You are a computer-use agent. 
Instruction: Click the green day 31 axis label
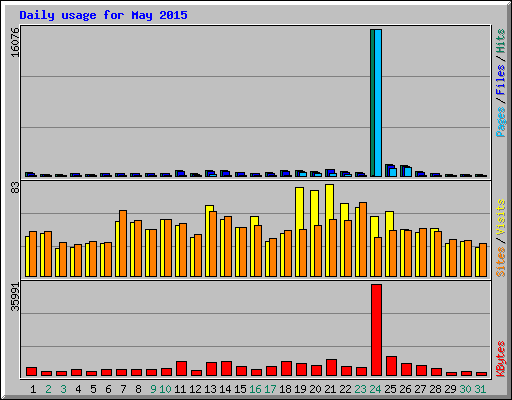click(480, 389)
